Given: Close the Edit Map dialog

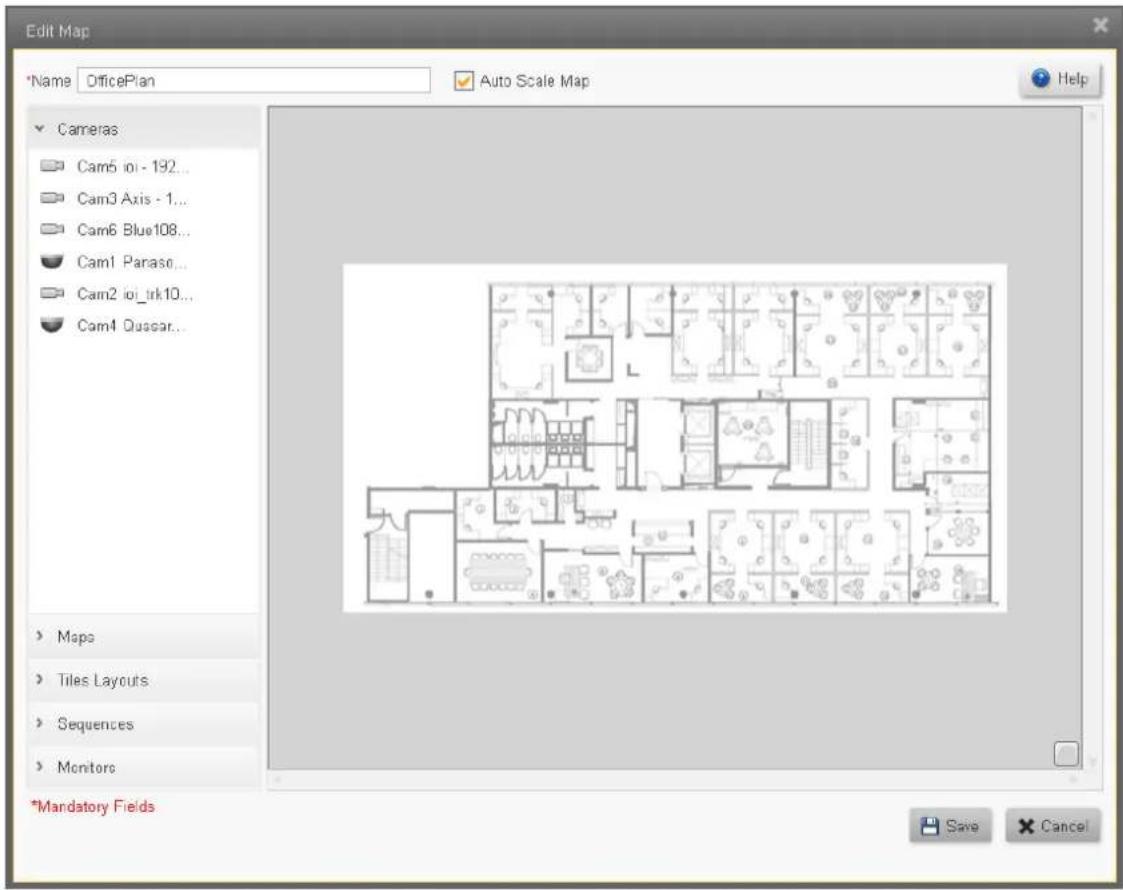Looking at the screenshot, I should (1100, 26).
